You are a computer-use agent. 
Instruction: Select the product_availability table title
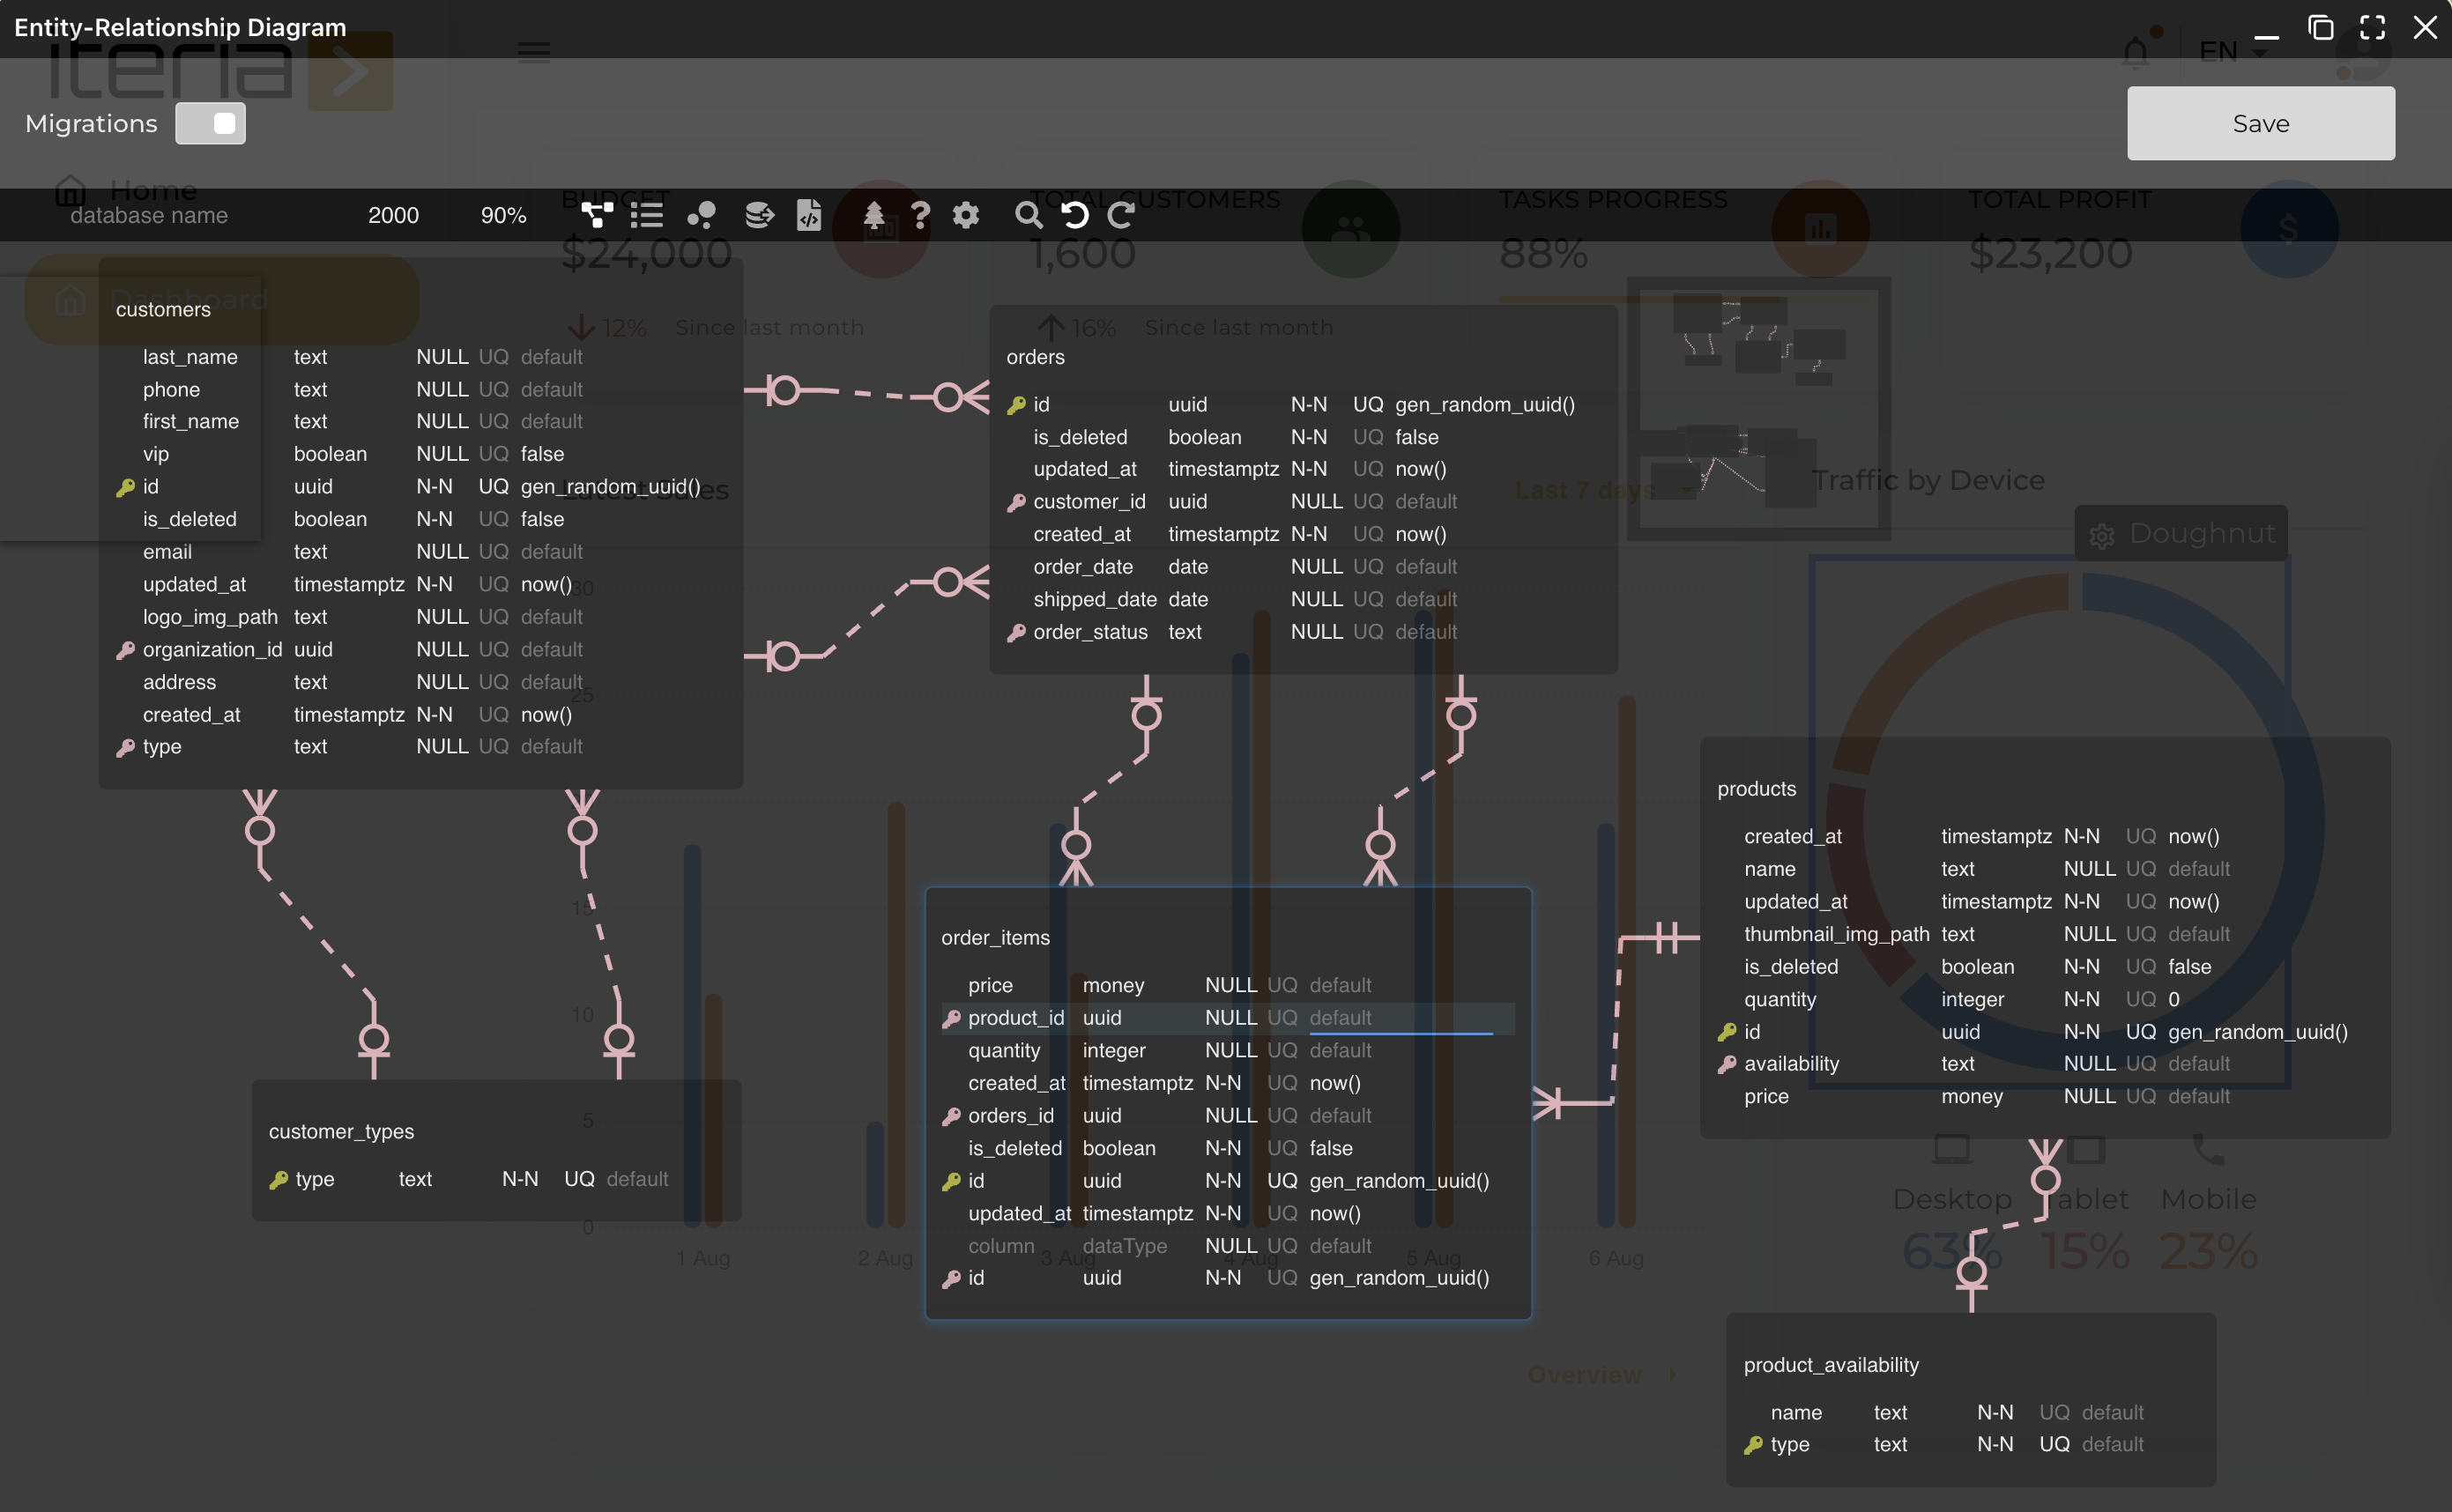tap(1831, 1365)
